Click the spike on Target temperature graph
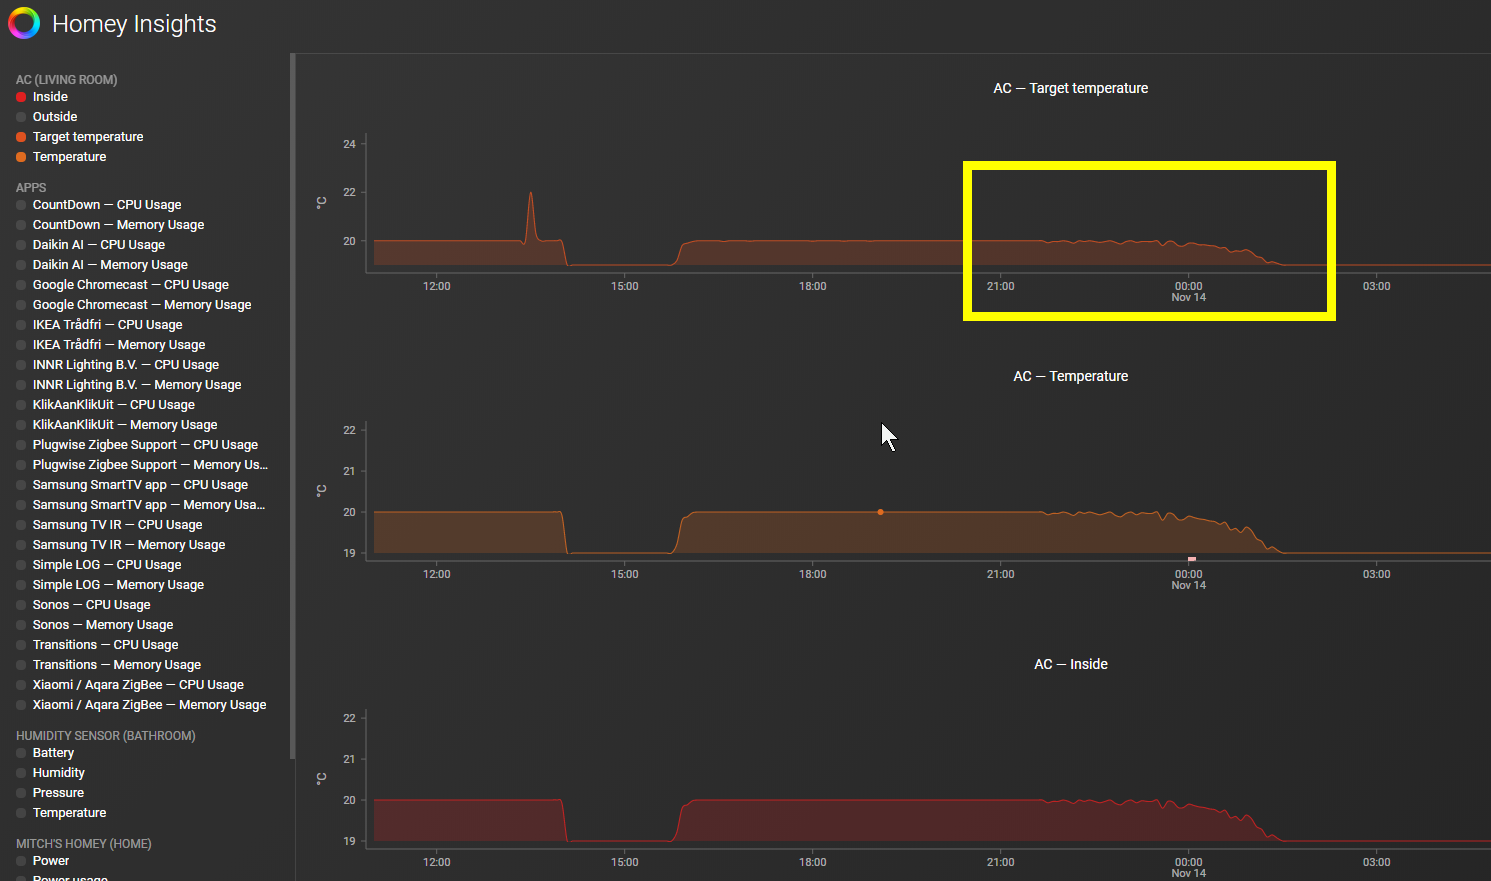Viewport: 1491px width, 881px height. [x=530, y=215]
